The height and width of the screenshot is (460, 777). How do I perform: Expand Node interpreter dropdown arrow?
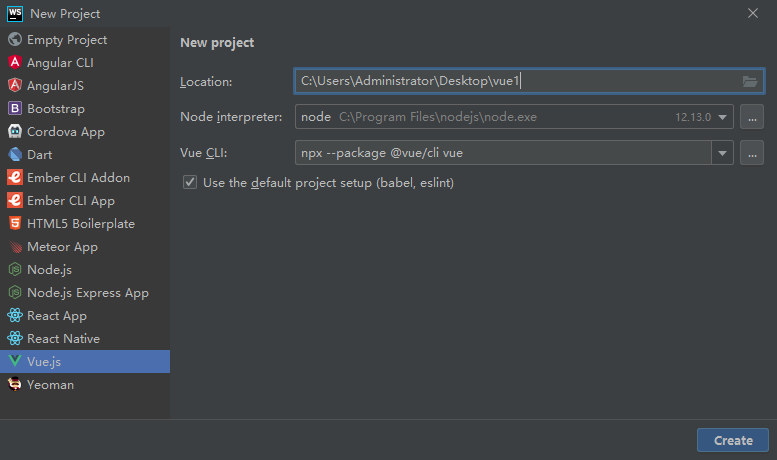722,117
